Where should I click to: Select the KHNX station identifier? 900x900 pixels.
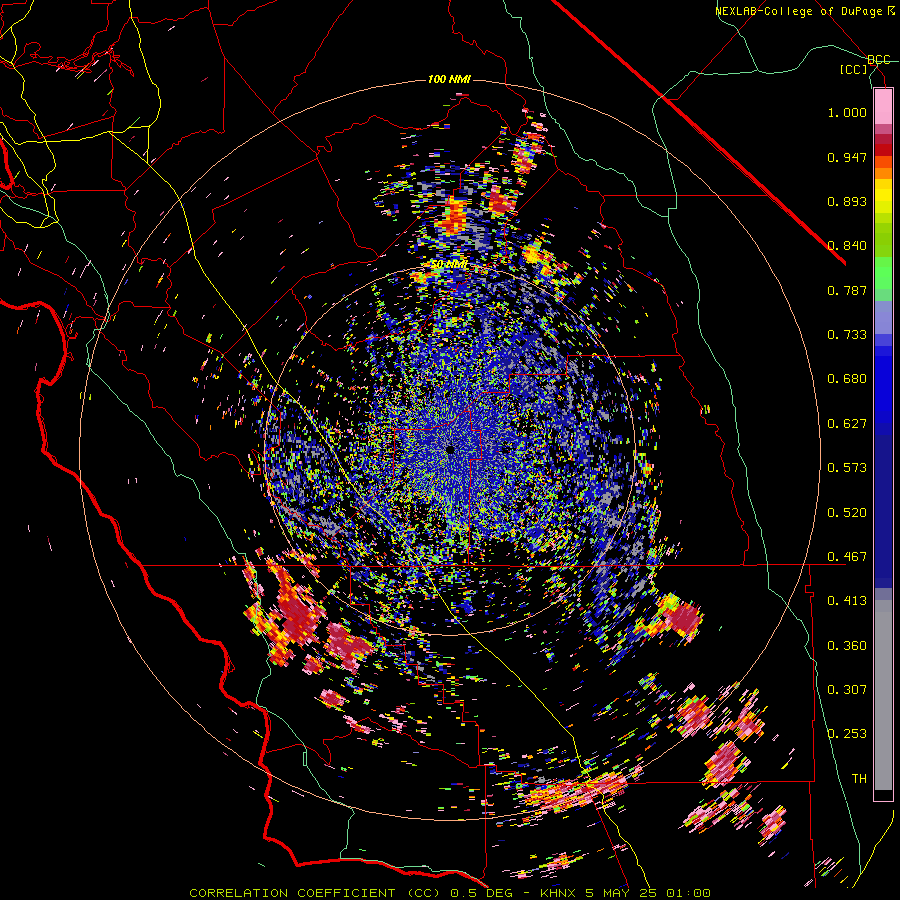[x=560, y=893]
